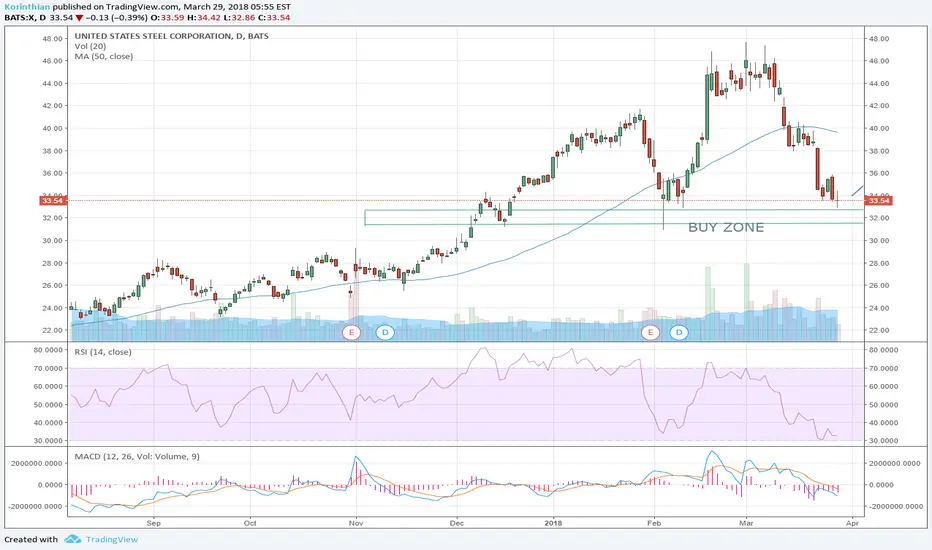Click the Sep label on time axis
This screenshot has height=550, width=932.
(x=153, y=523)
